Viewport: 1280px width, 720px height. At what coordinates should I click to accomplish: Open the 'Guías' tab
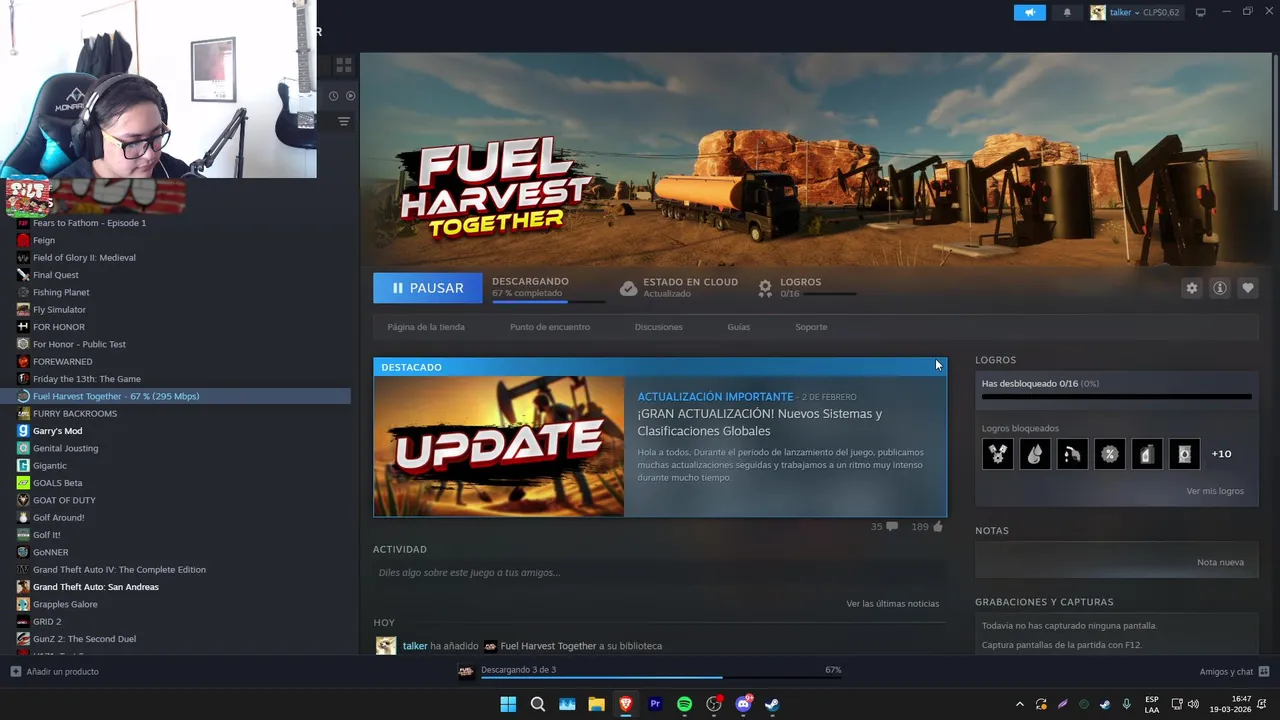coord(738,327)
